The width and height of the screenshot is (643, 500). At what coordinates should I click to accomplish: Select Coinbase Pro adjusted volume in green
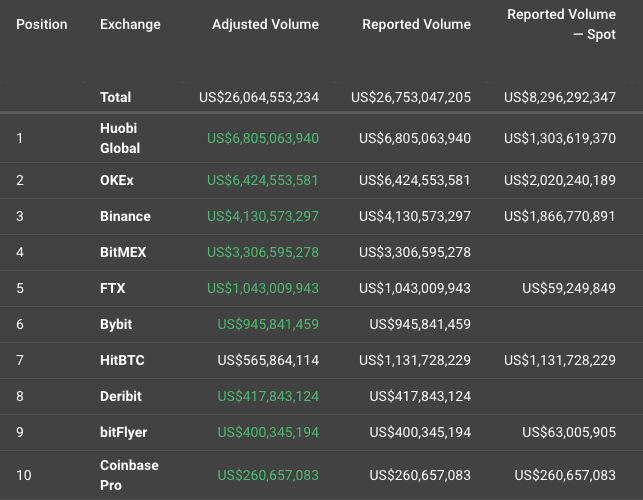coord(268,475)
